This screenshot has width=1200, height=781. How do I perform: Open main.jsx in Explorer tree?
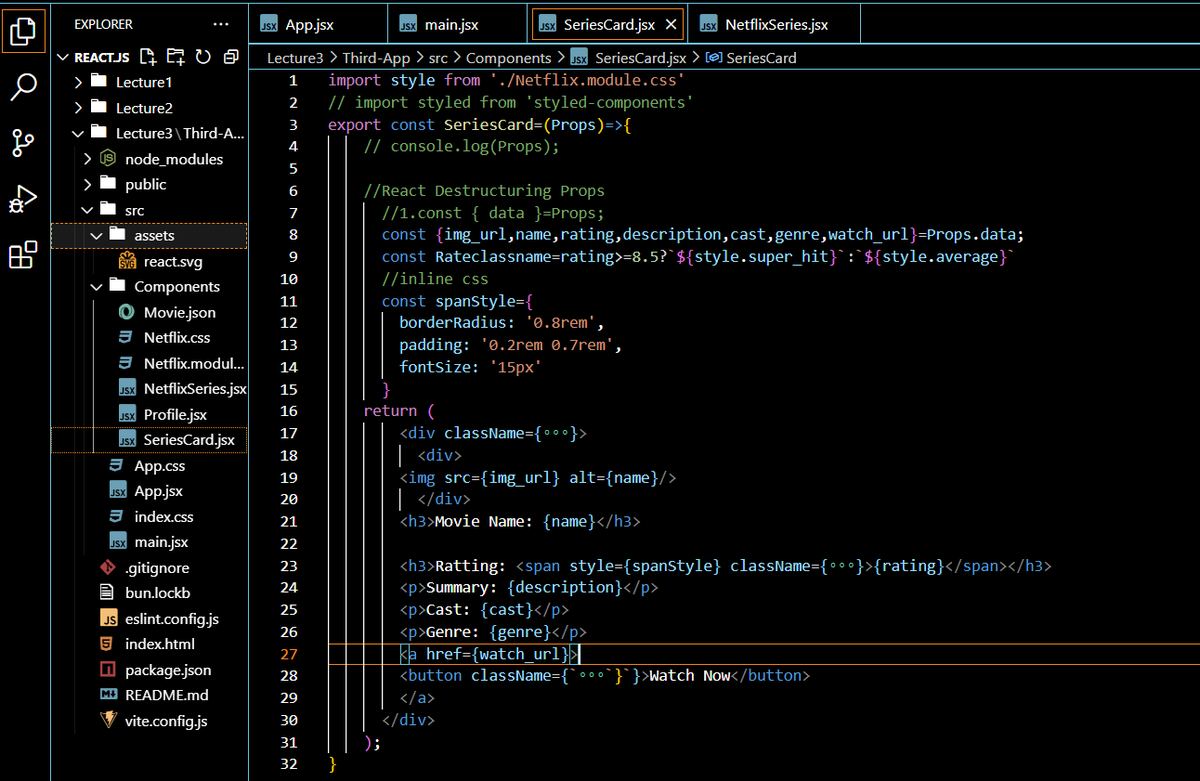(x=161, y=542)
